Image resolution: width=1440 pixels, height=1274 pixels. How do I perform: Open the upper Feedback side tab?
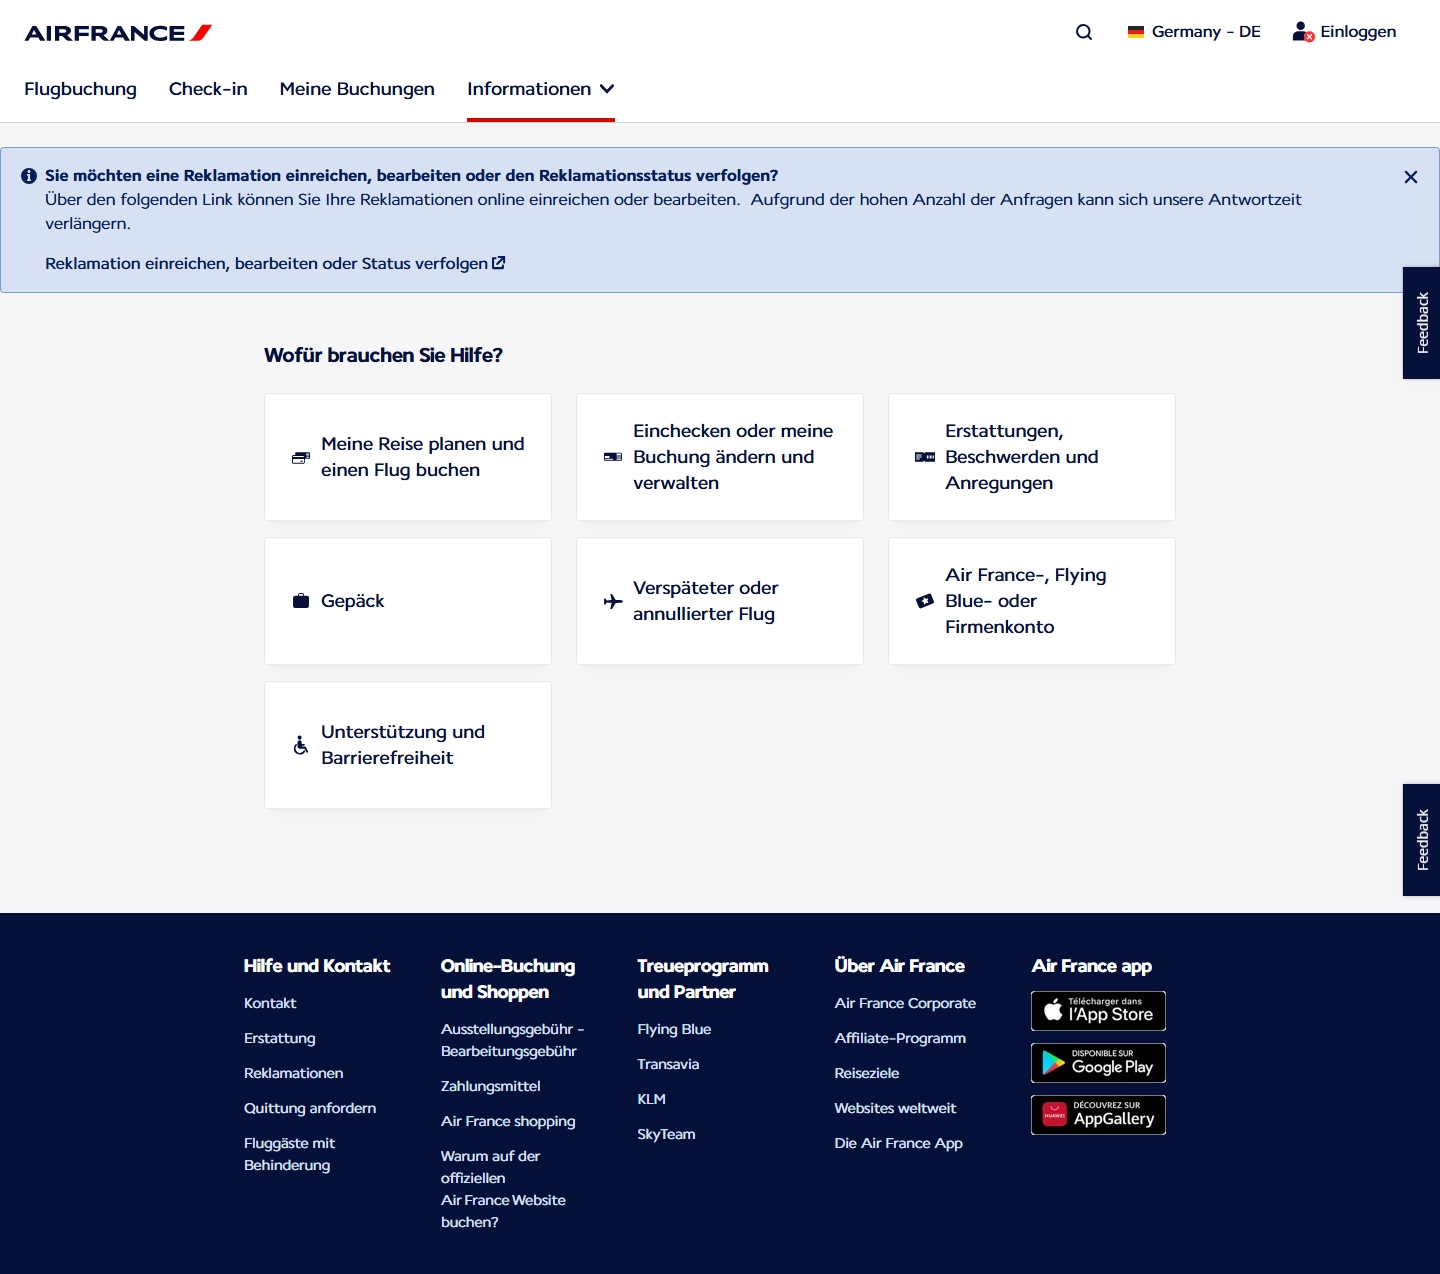point(1421,323)
